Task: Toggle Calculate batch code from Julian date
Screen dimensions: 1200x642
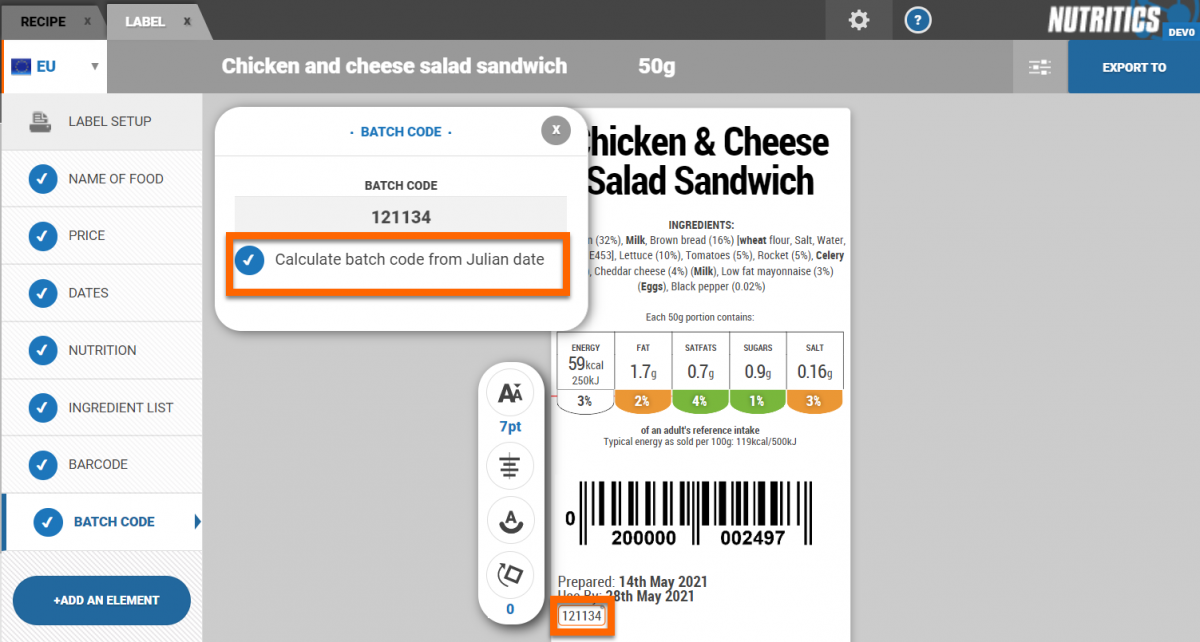Action: pos(249,260)
